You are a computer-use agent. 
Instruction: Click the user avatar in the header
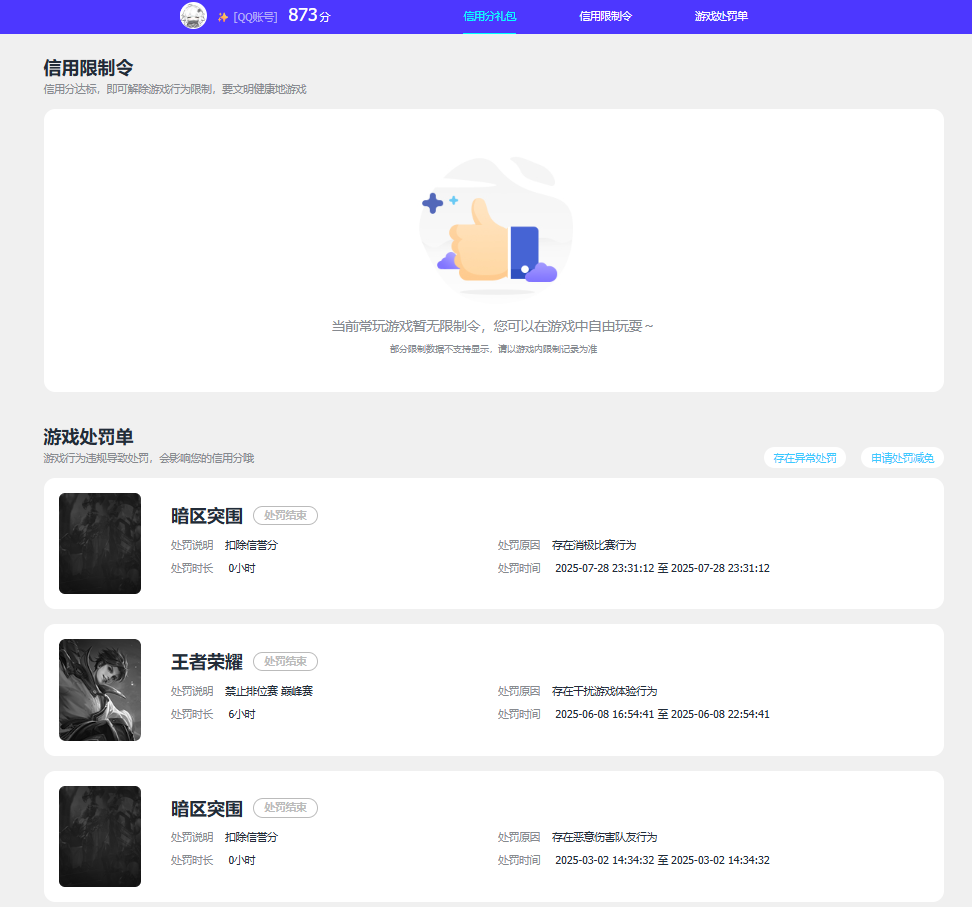(x=193, y=16)
